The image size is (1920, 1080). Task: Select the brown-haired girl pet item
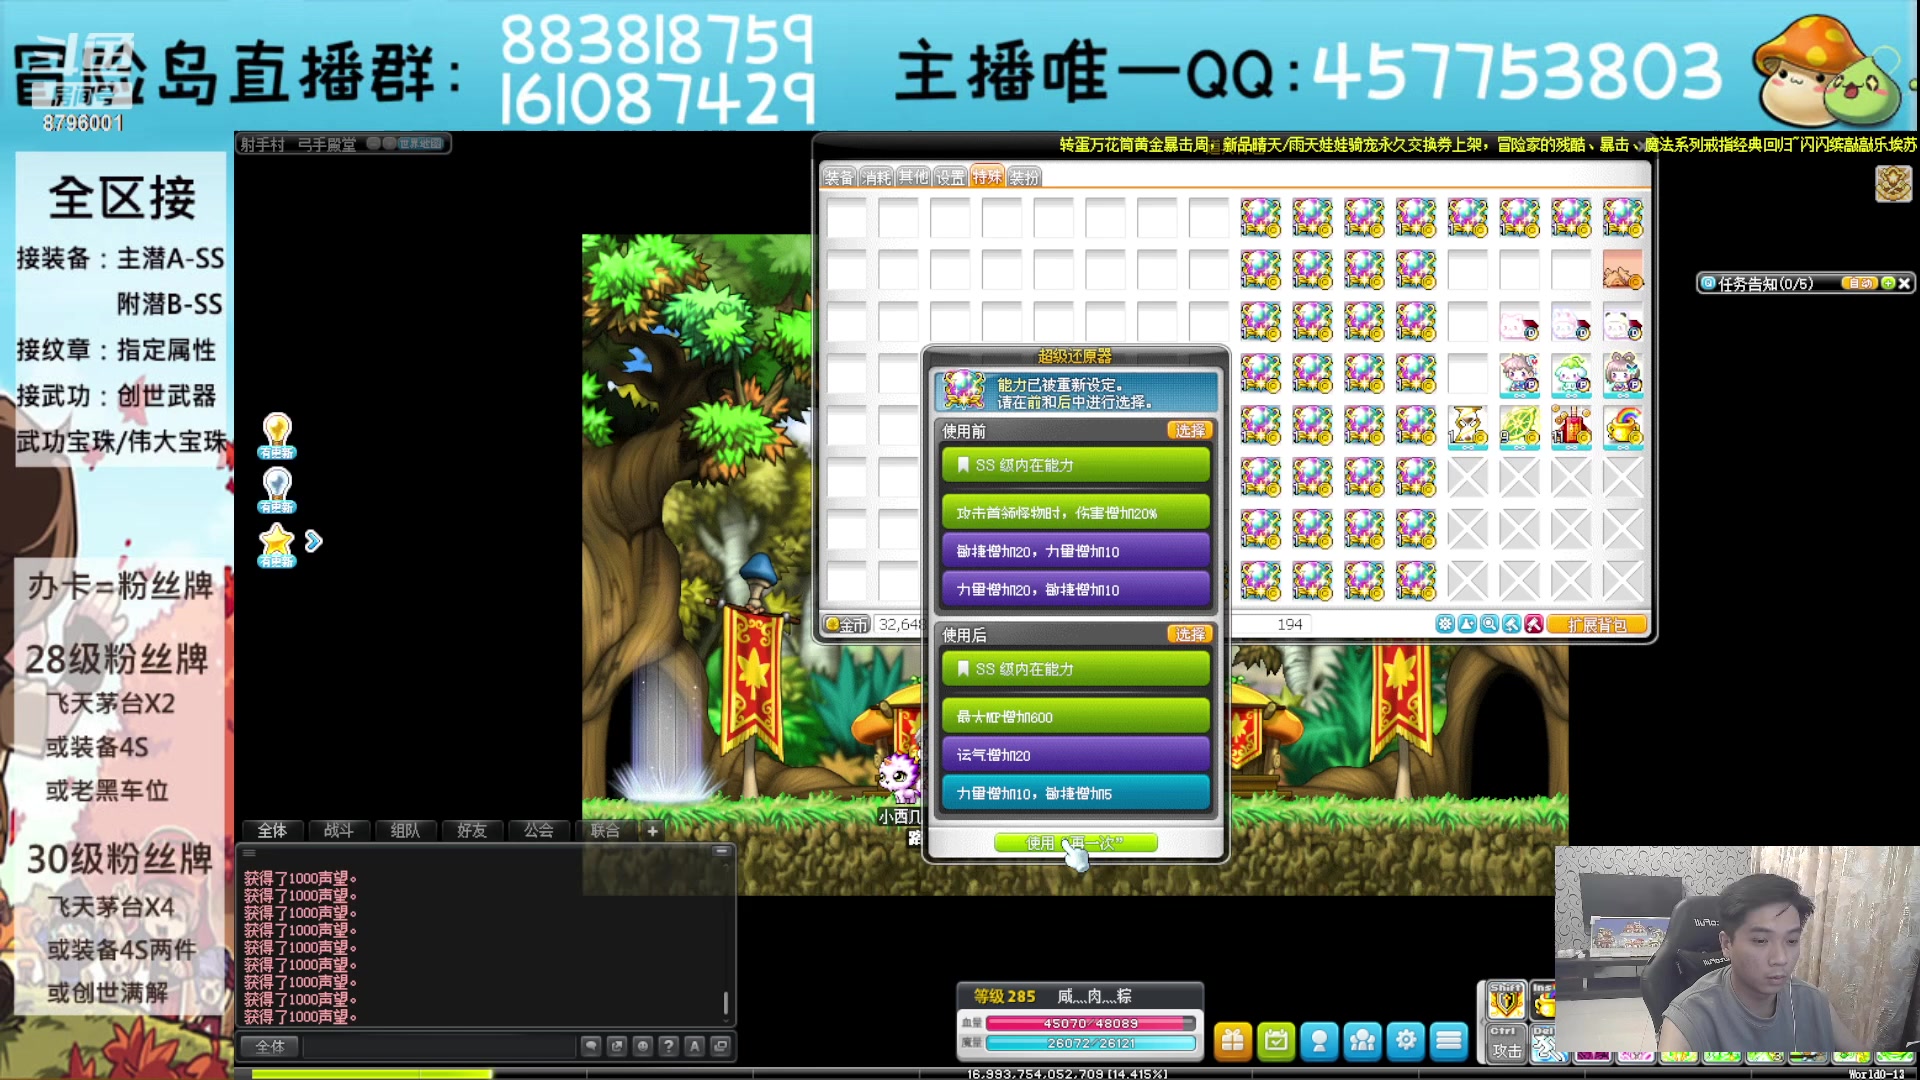tap(1623, 373)
